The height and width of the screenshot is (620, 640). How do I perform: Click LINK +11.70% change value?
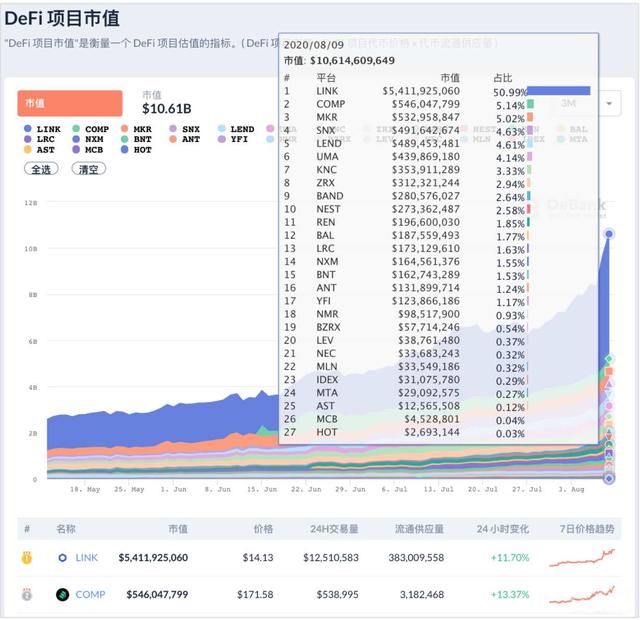point(510,558)
